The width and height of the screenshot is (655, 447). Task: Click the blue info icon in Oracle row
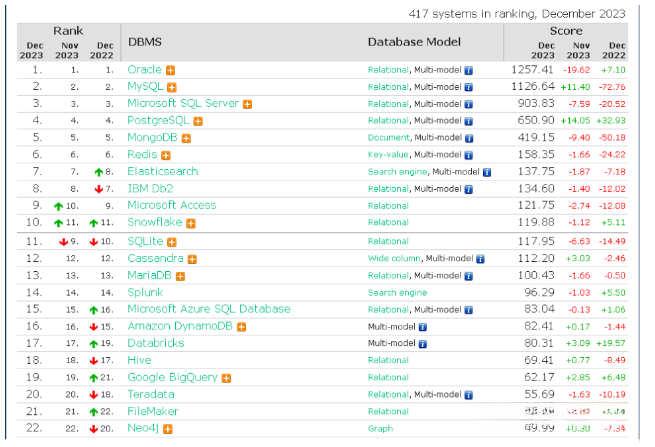coord(469,71)
